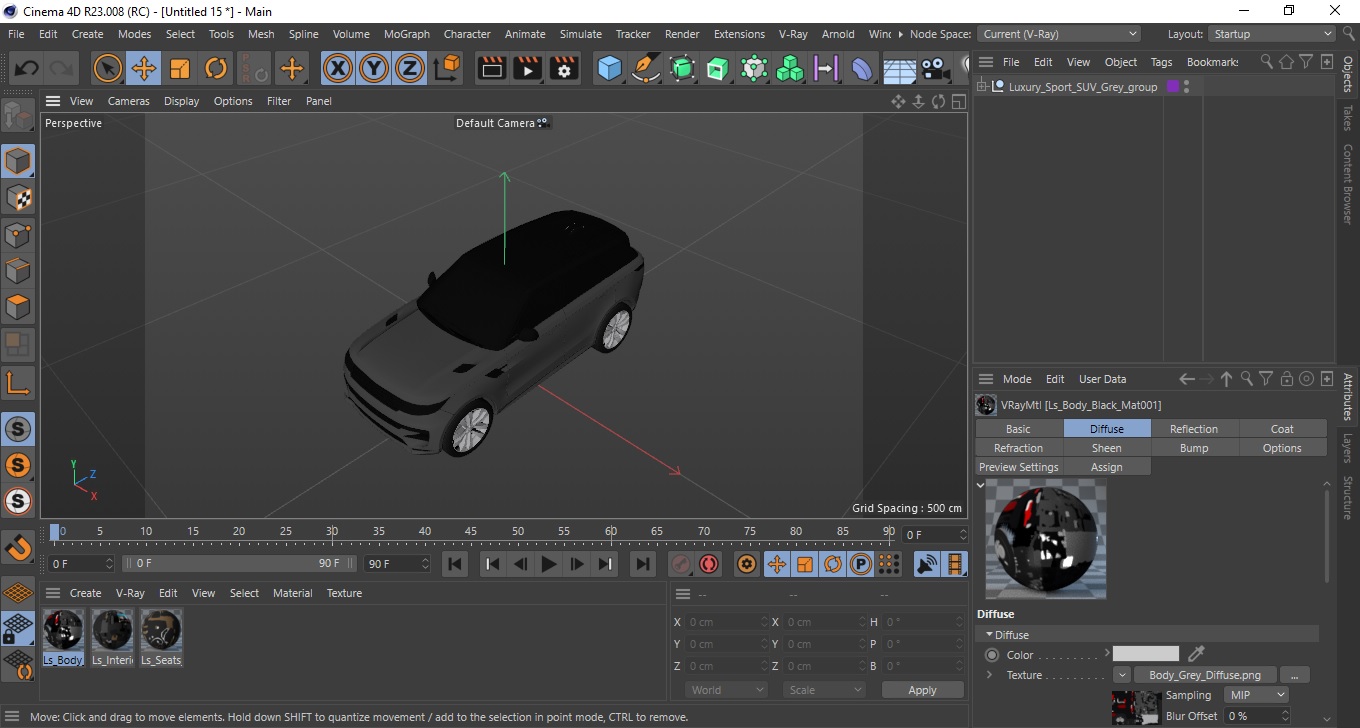Pick color with the eyedropper
The width and height of the screenshot is (1360, 728).
[x=1195, y=654]
